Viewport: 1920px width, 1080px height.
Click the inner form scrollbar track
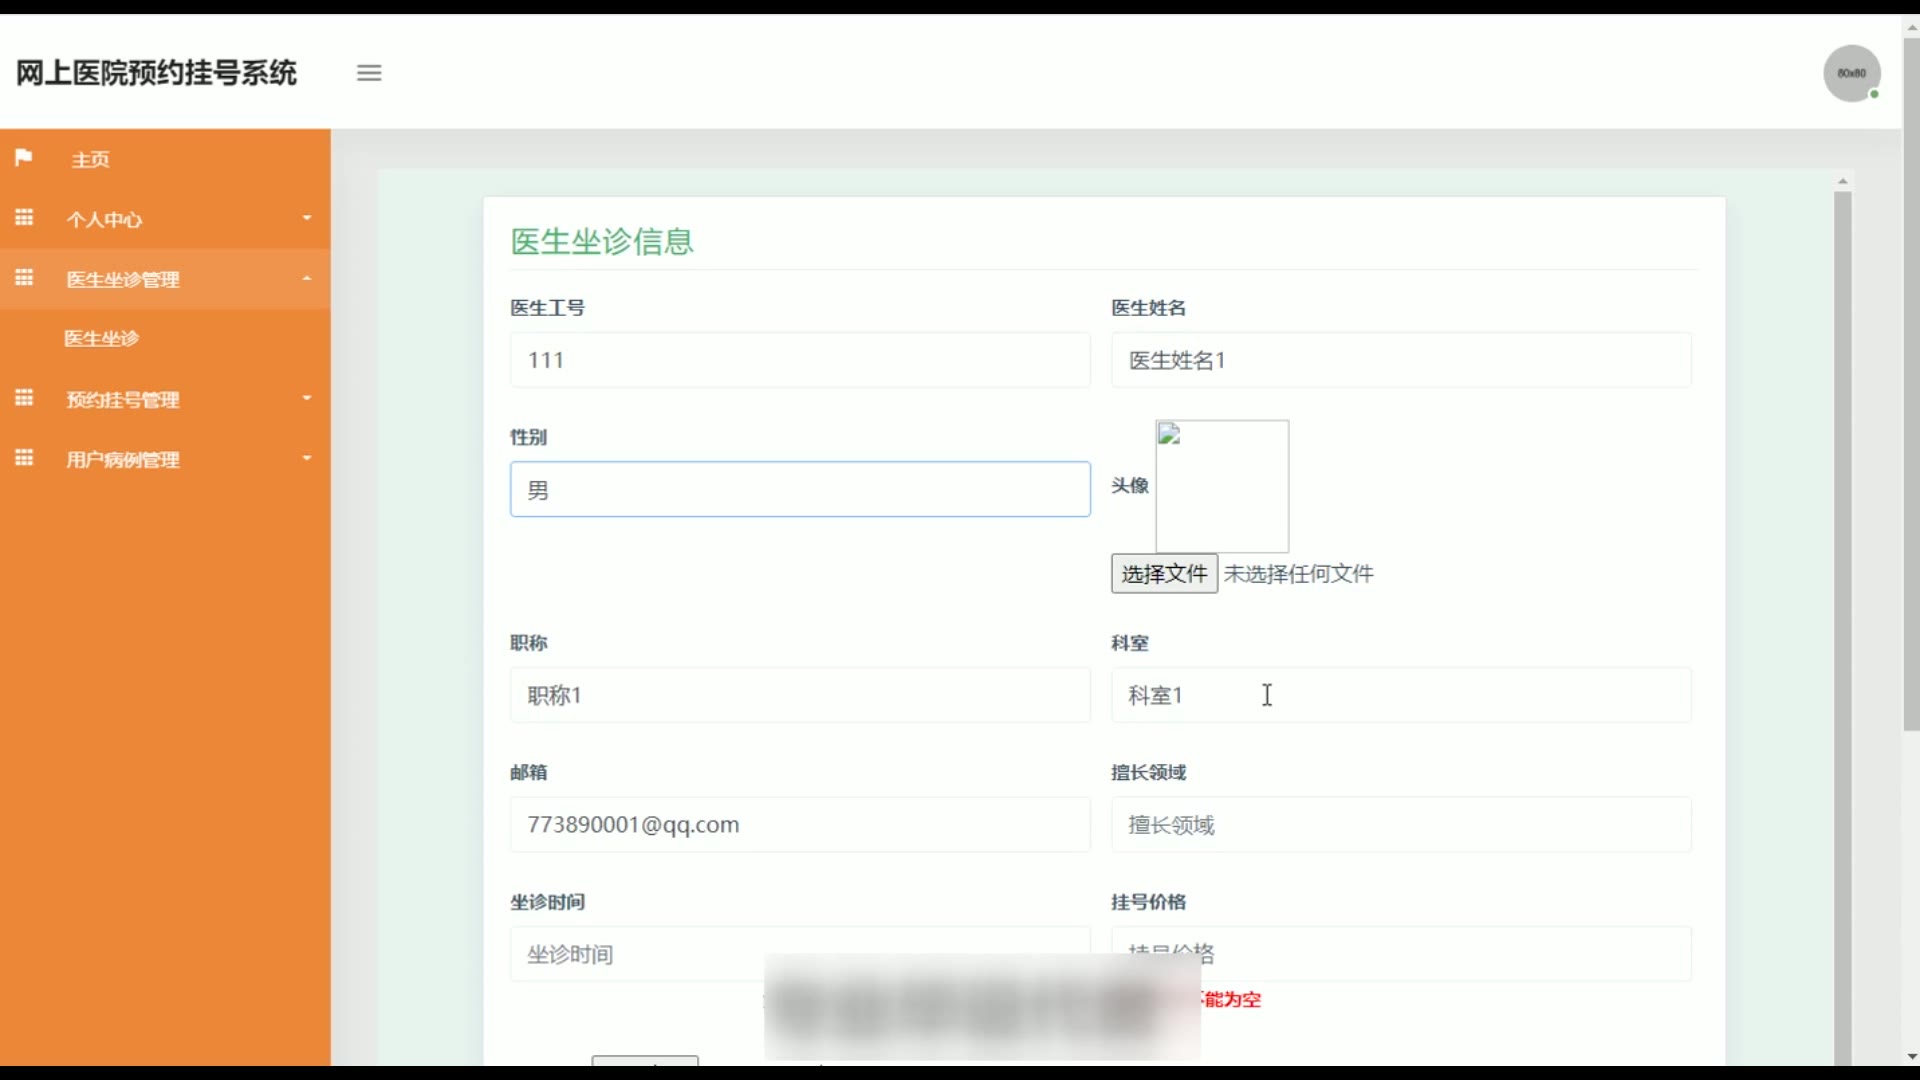1842,620
